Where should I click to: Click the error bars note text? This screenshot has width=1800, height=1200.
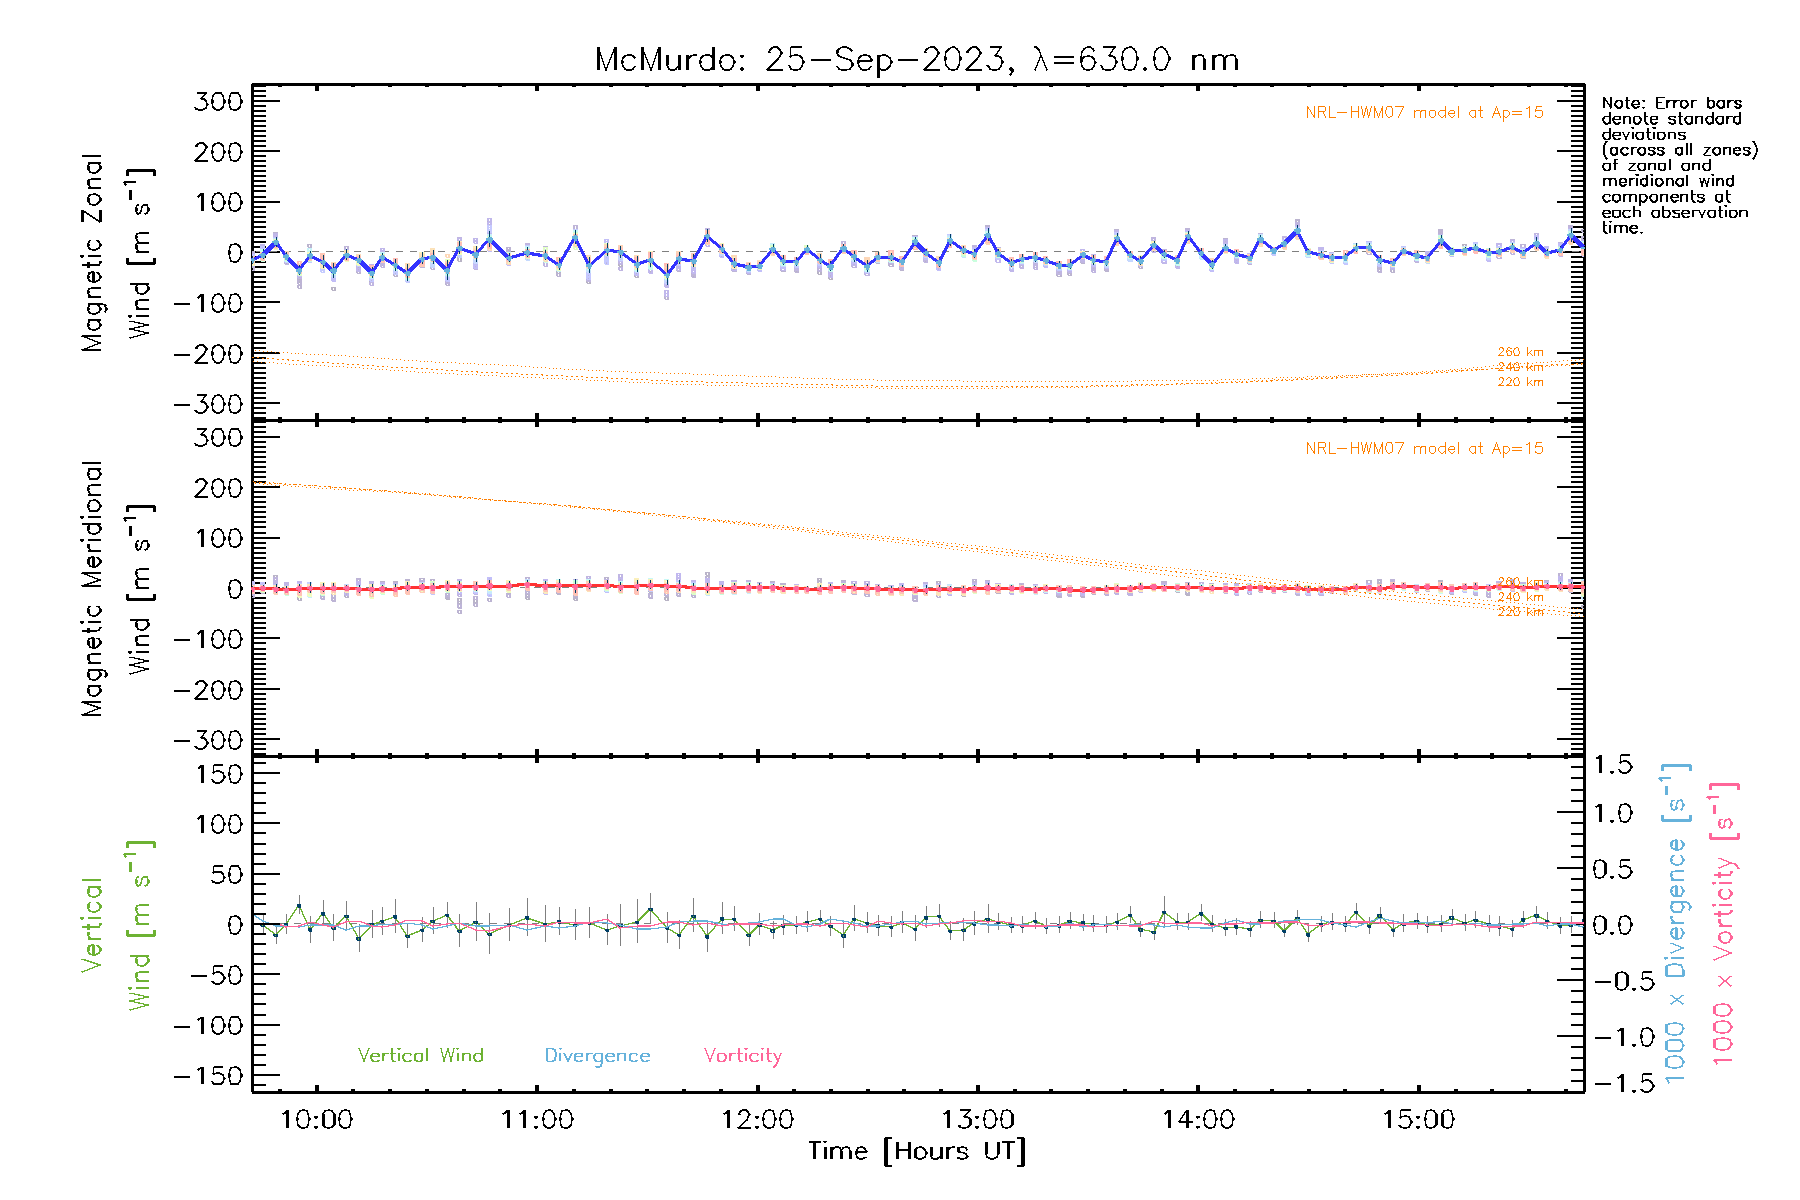coord(1677,165)
